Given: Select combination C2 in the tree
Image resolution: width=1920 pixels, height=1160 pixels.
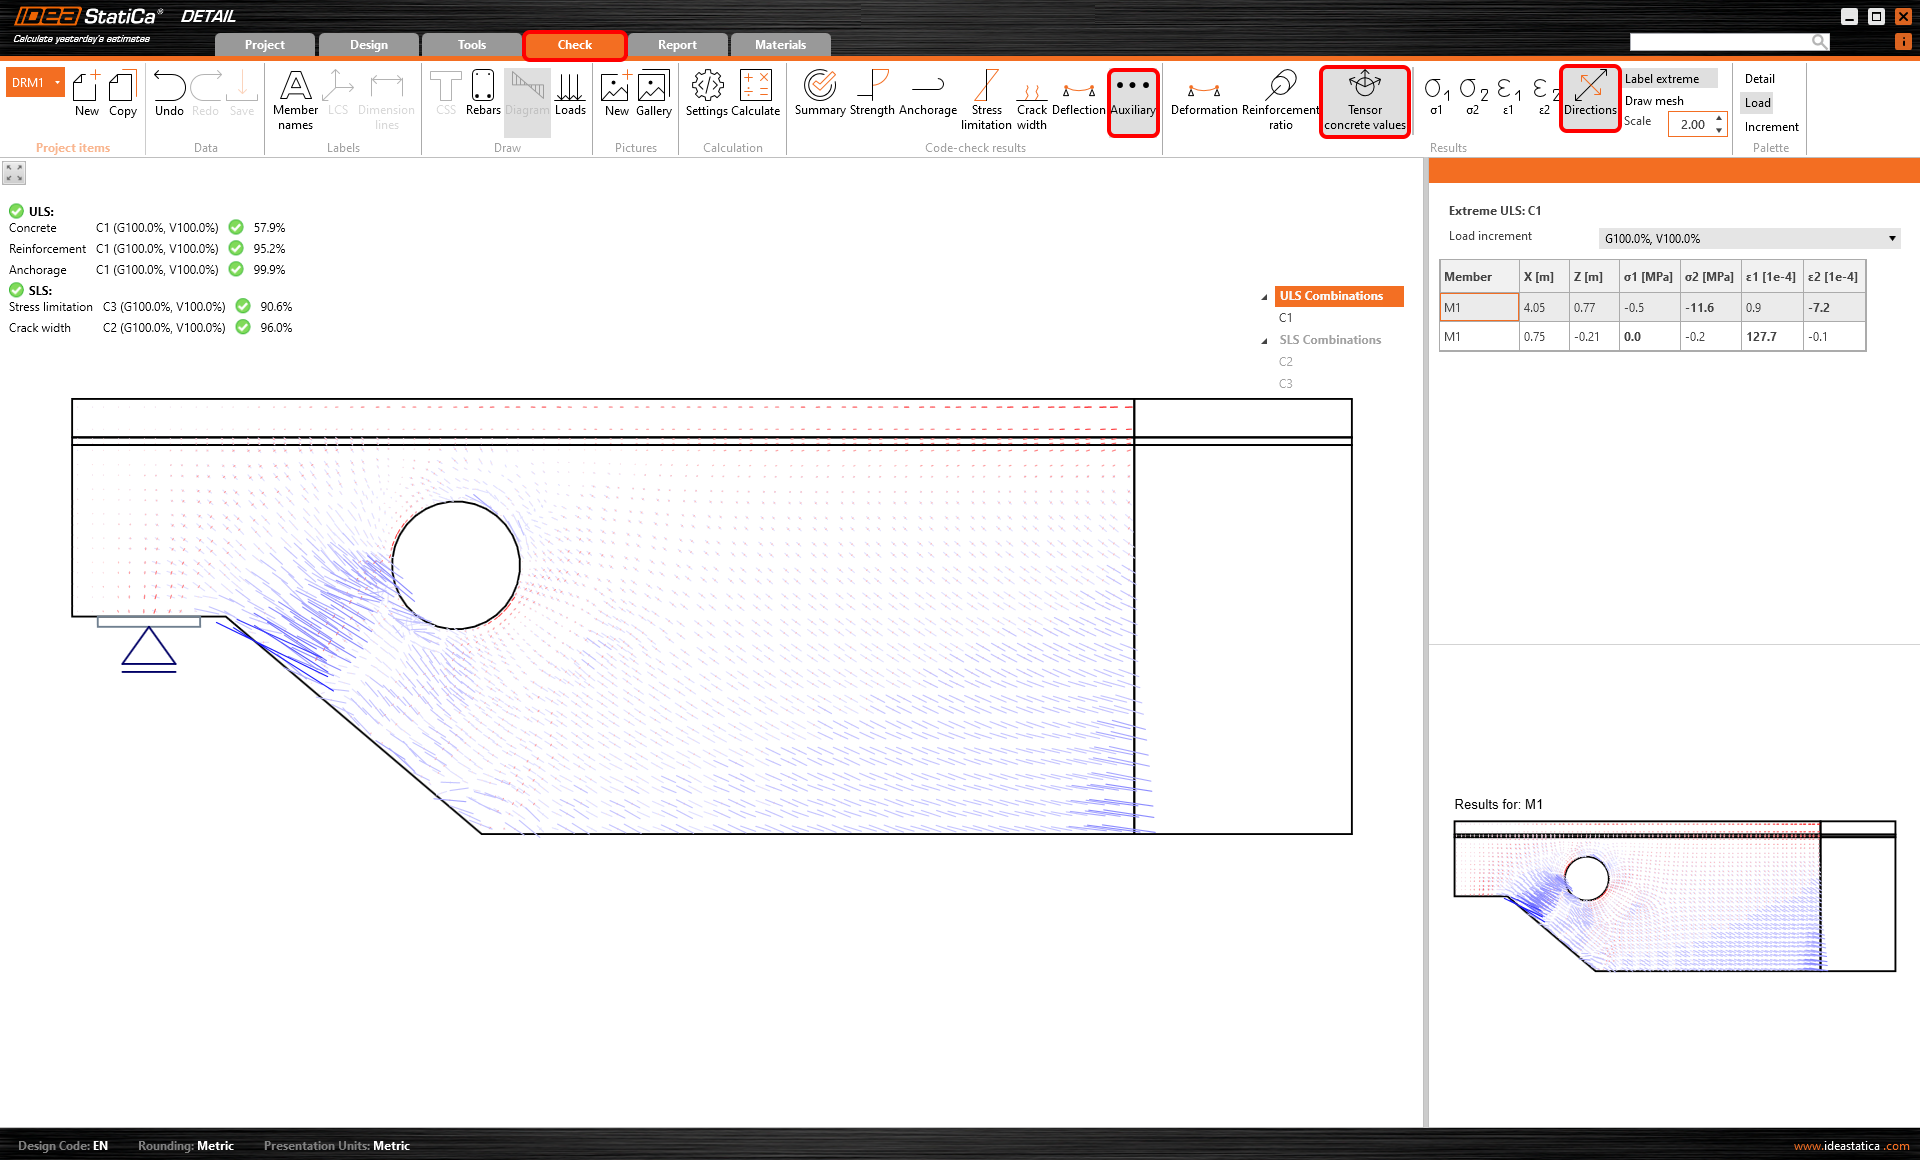Looking at the screenshot, I should click(1286, 362).
